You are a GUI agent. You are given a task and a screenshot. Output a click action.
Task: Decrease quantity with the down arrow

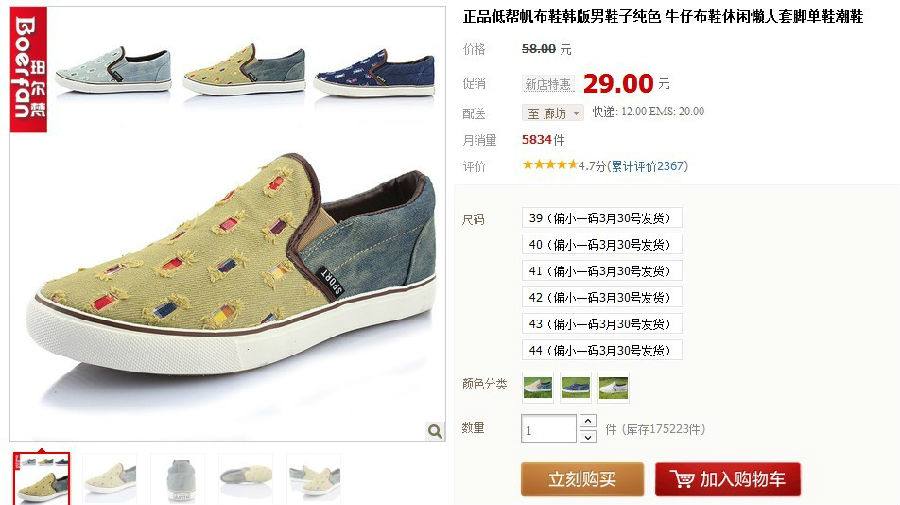coord(588,437)
